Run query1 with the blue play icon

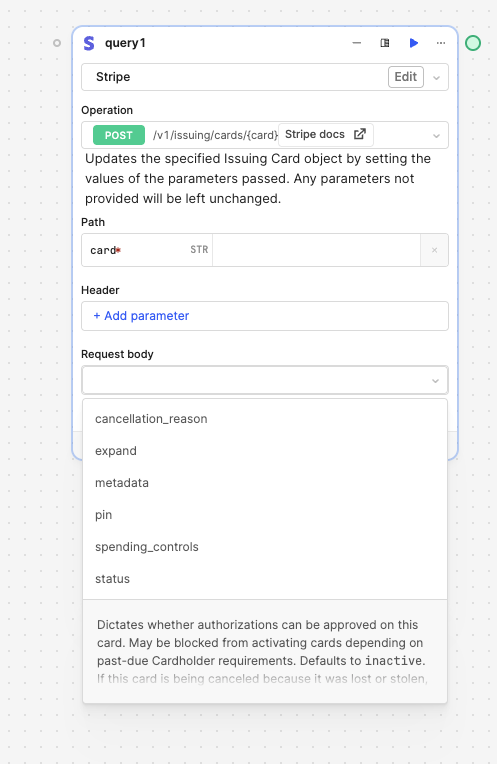pyautogui.click(x=414, y=43)
